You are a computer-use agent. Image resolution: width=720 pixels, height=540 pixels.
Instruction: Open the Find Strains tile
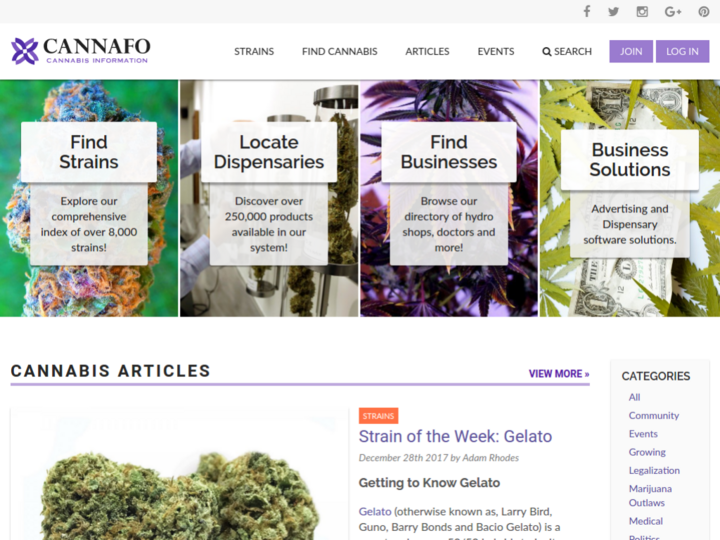point(89,198)
